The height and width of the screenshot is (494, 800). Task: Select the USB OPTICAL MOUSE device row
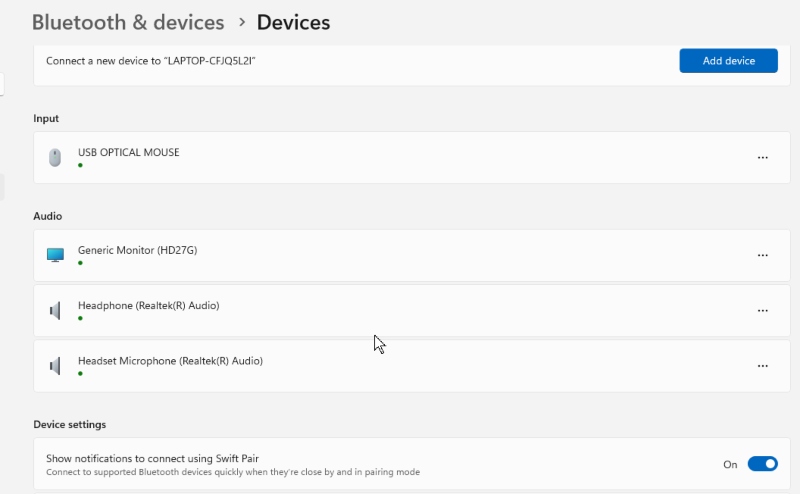[412, 158]
